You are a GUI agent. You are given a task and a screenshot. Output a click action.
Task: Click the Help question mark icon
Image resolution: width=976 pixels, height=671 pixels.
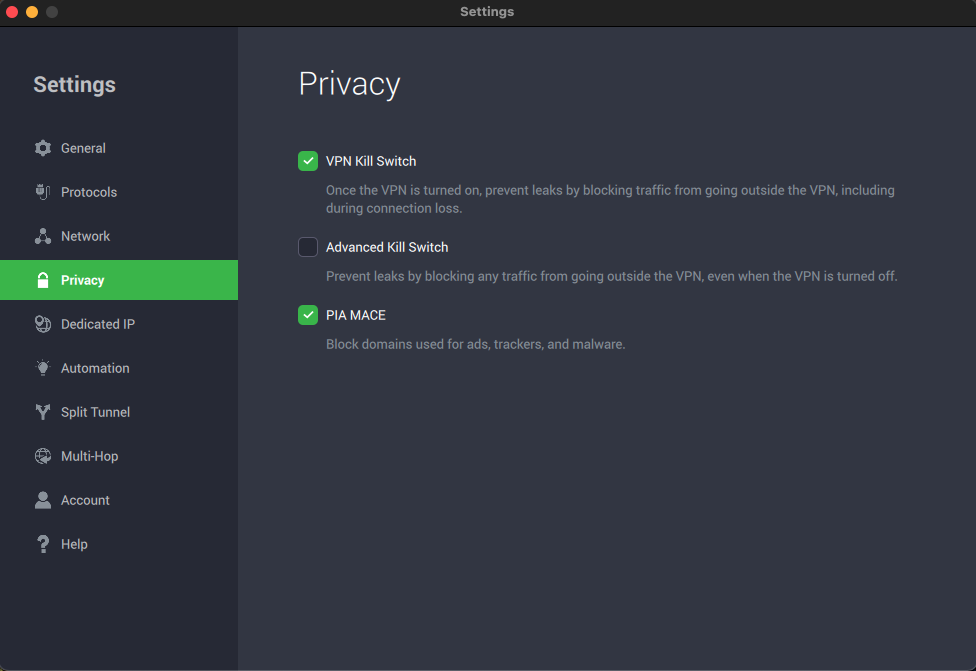click(x=43, y=544)
